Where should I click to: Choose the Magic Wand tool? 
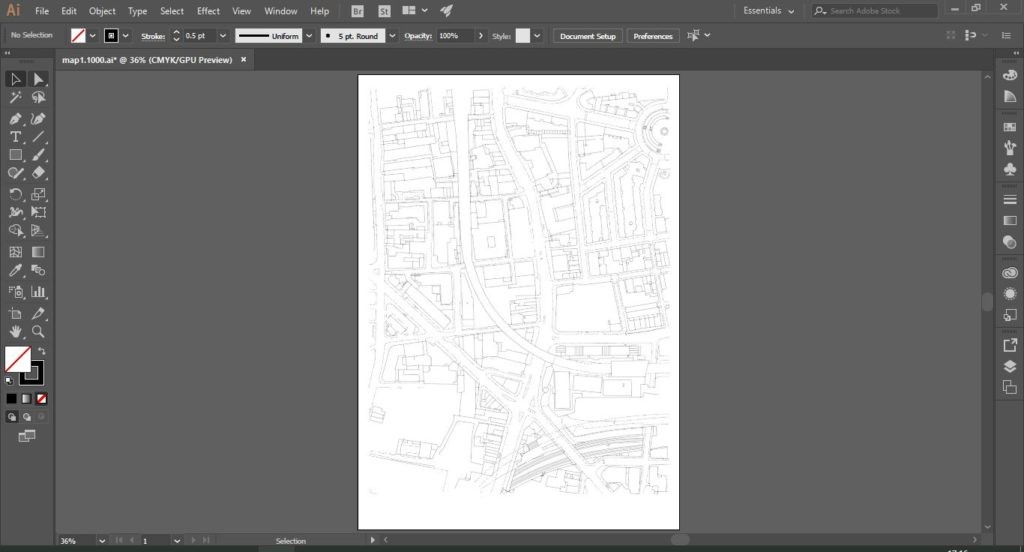15,98
